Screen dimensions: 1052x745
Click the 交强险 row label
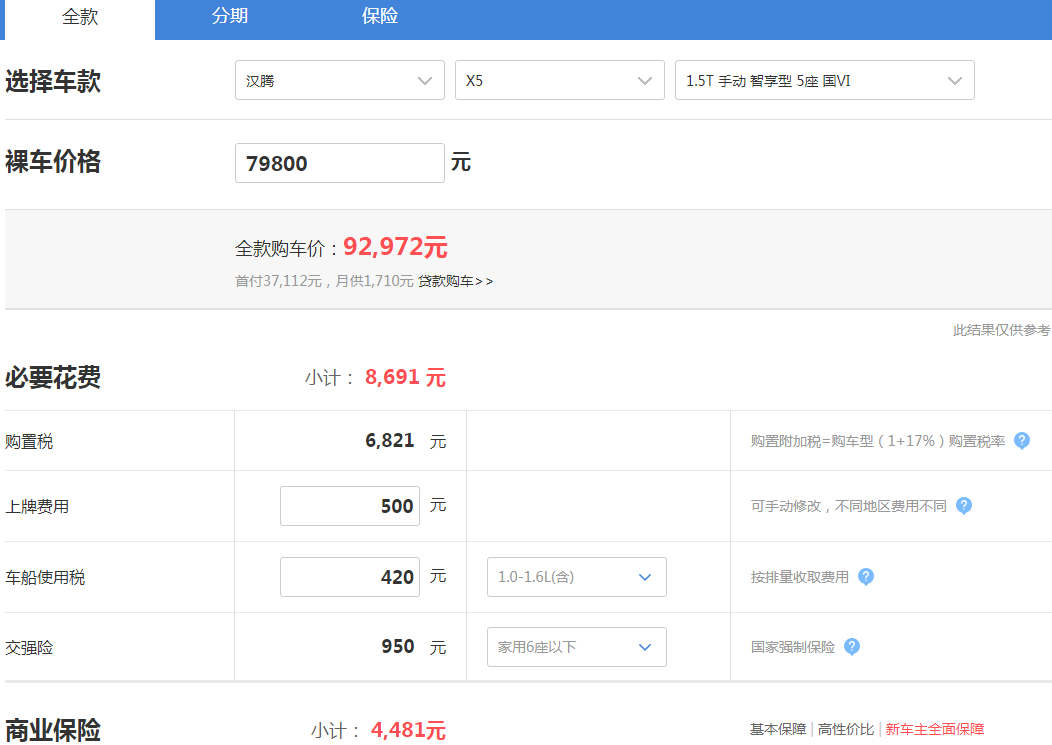[29, 648]
